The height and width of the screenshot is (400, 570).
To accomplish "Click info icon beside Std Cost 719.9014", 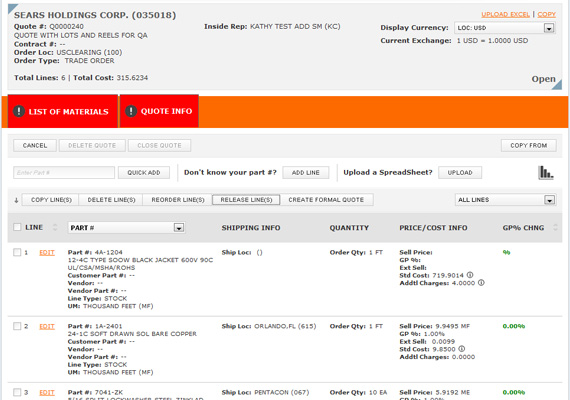I will 470,275.
